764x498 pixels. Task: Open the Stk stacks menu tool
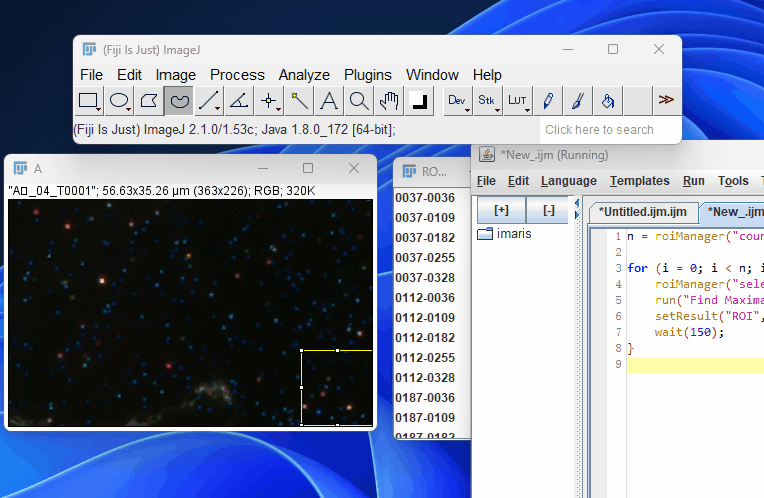487,101
